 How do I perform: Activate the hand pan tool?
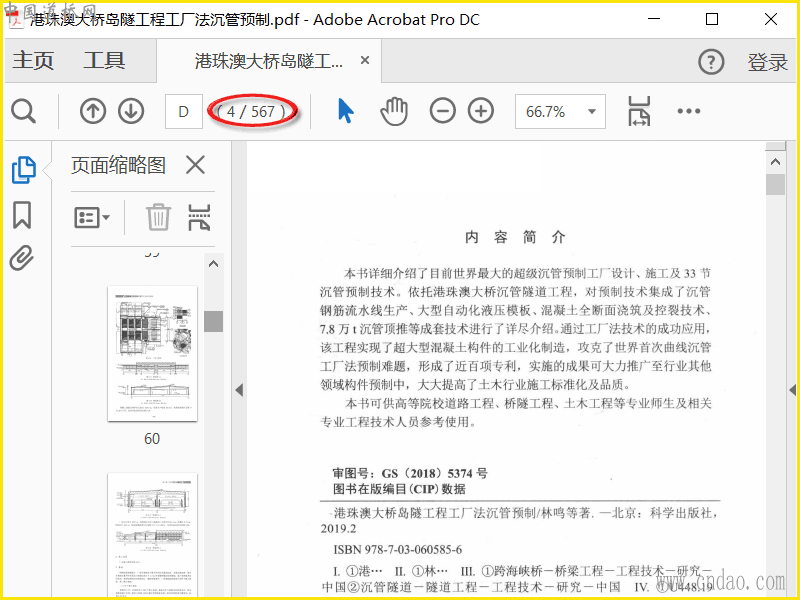pos(394,111)
